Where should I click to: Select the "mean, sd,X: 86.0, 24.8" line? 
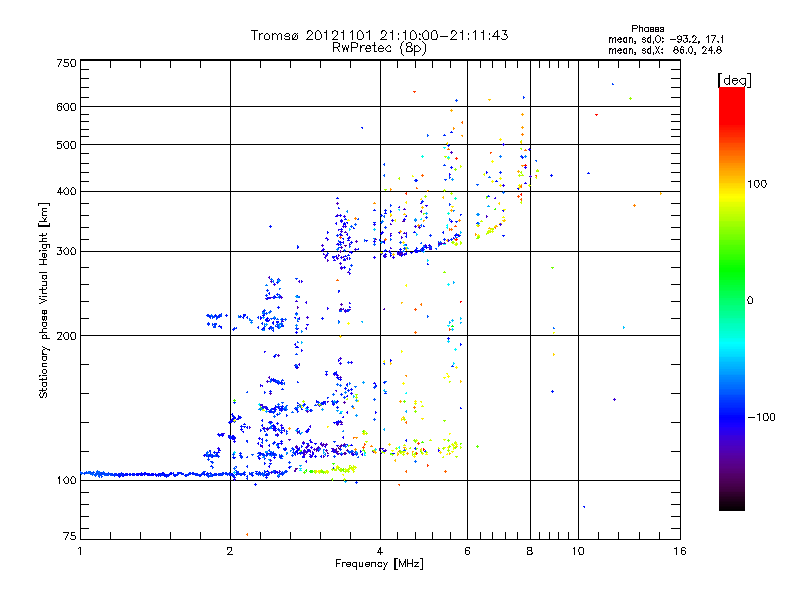coord(665,50)
